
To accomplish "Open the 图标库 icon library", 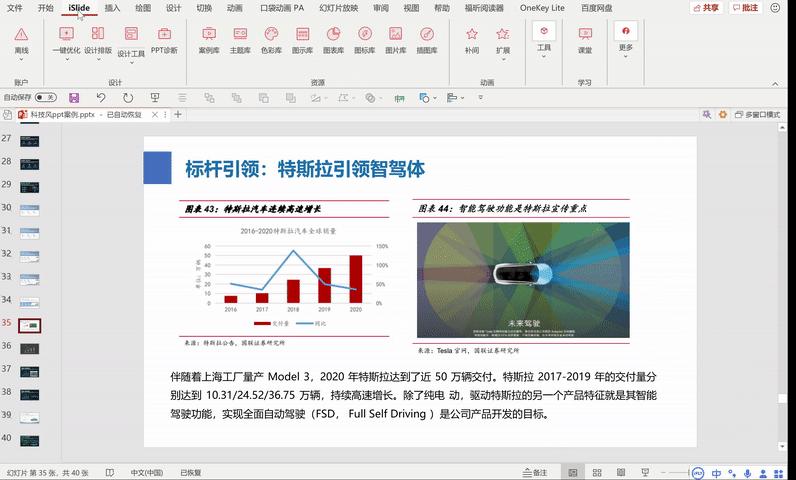I will pyautogui.click(x=364, y=41).
